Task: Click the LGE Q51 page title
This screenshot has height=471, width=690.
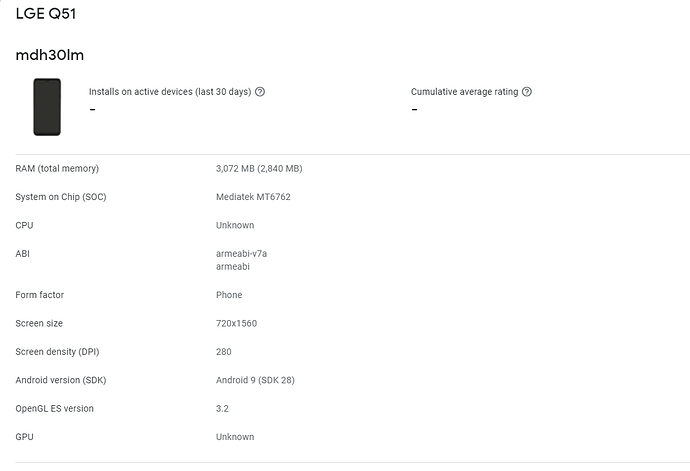Action: point(46,14)
